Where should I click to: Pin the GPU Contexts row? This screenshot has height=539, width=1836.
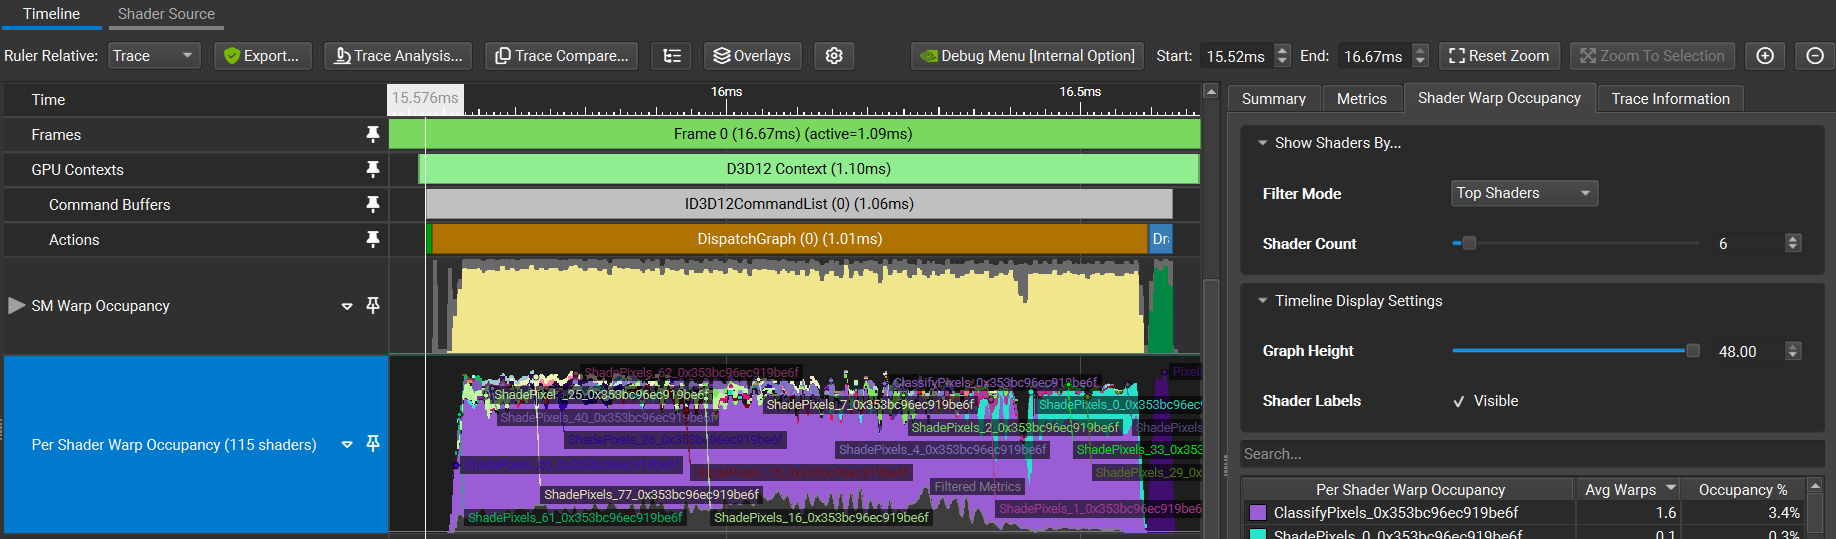tap(373, 169)
